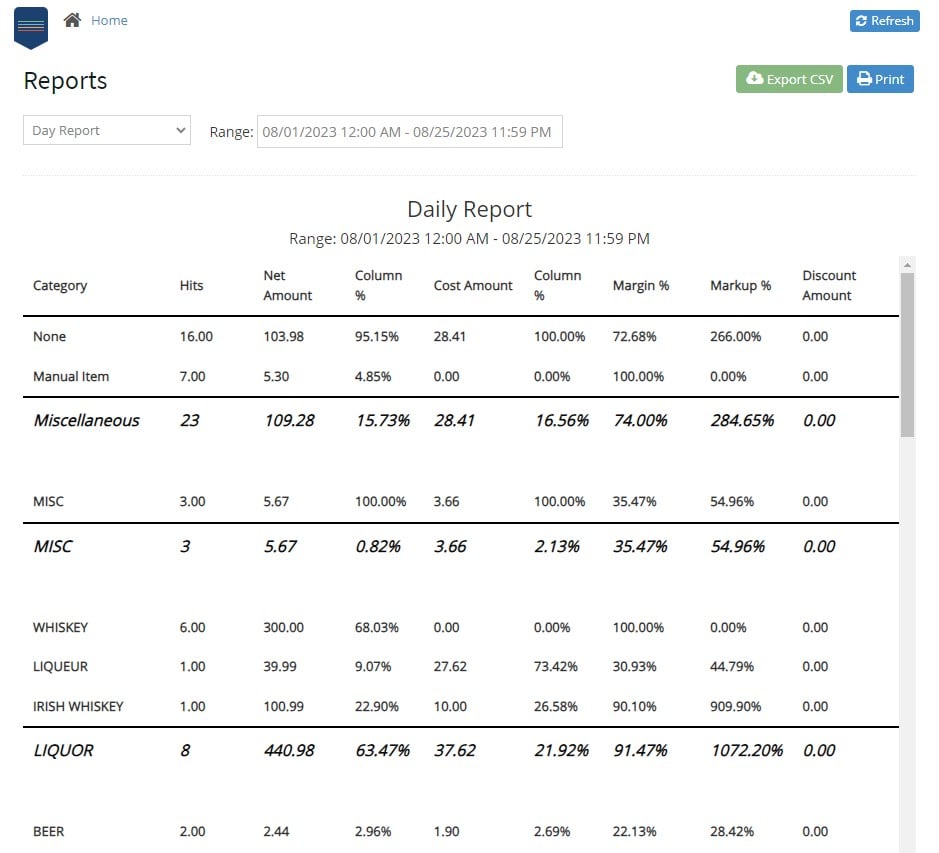Click inside the Range date input field

pyautogui.click(x=410, y=131)
